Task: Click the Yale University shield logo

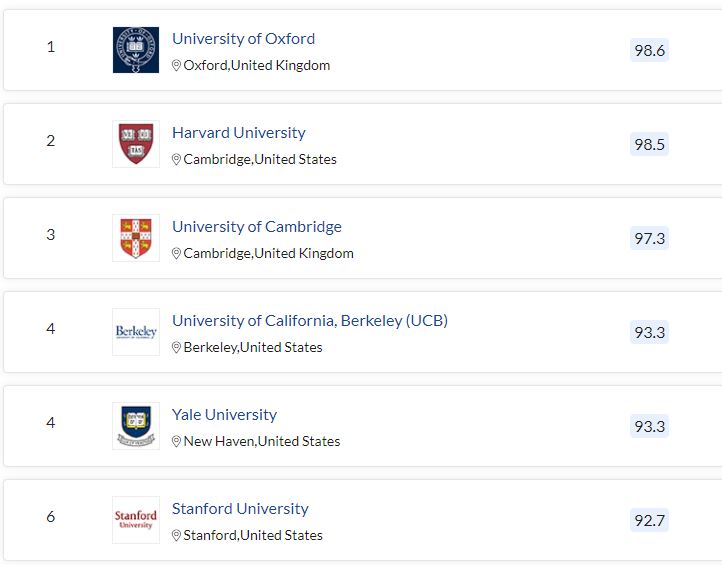Action: click(136, 426)
